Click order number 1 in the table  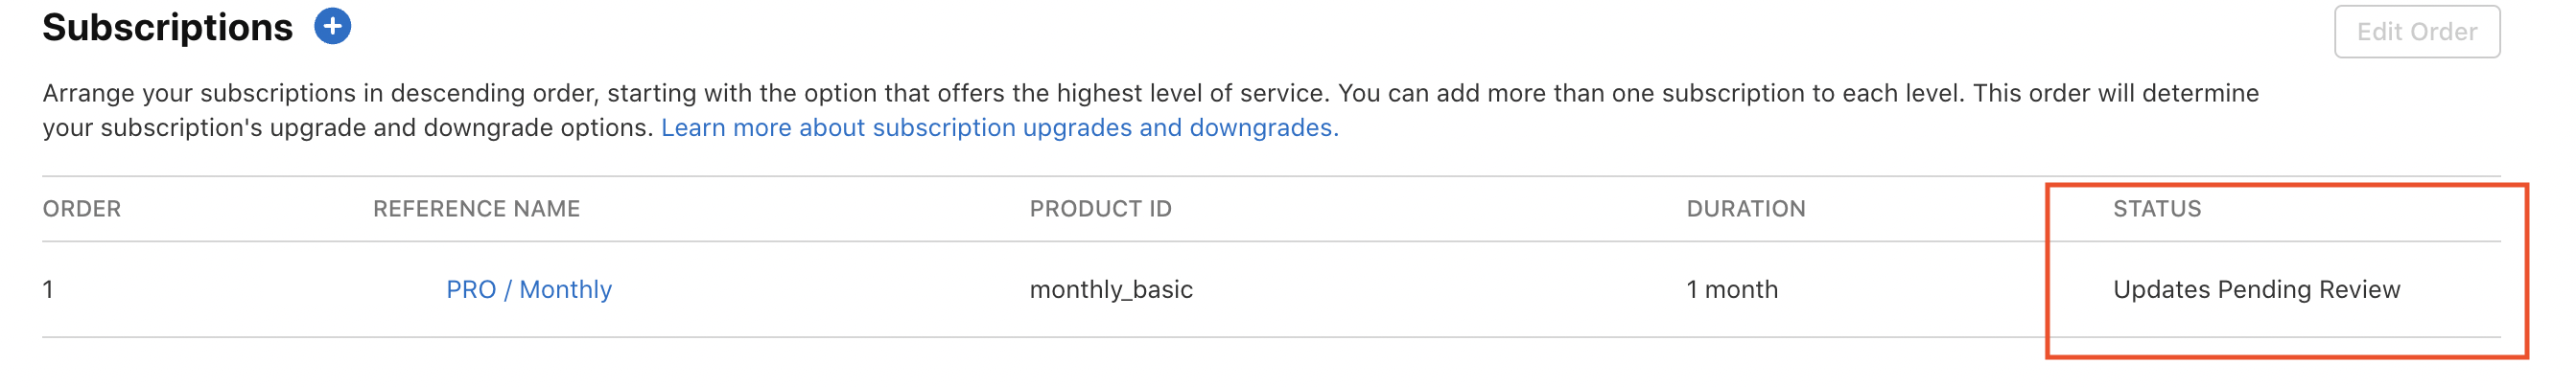point(48,290)
